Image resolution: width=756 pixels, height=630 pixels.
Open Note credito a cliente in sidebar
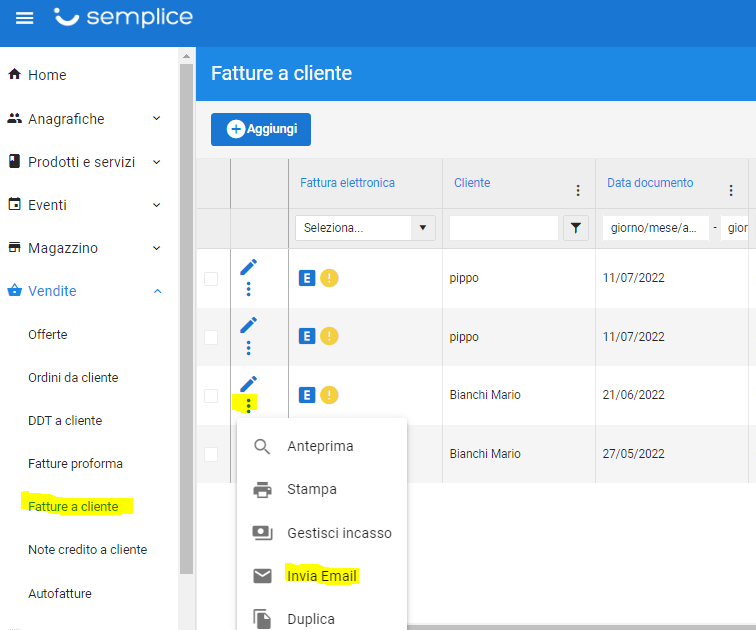pyautogui.click(x=88, y=550)
